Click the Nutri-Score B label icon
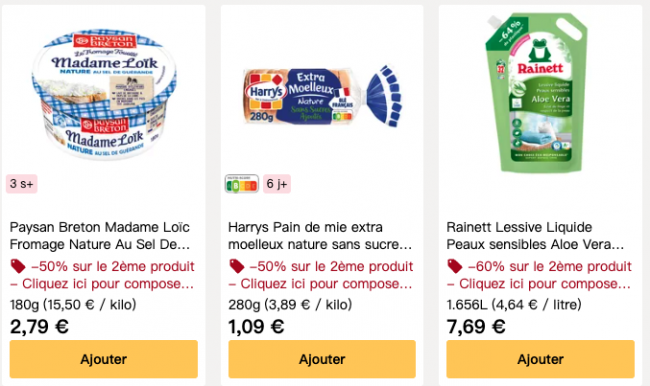650x386 pixels. (242, 184)
